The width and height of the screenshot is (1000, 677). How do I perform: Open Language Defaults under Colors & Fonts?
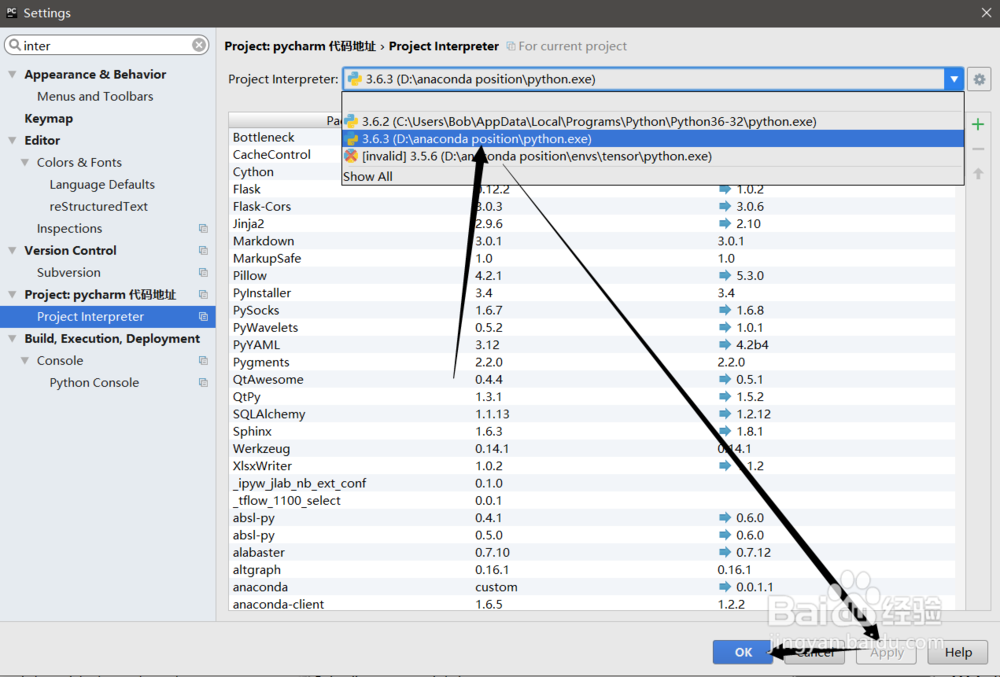pyautogui.click(x=102, y=184)
